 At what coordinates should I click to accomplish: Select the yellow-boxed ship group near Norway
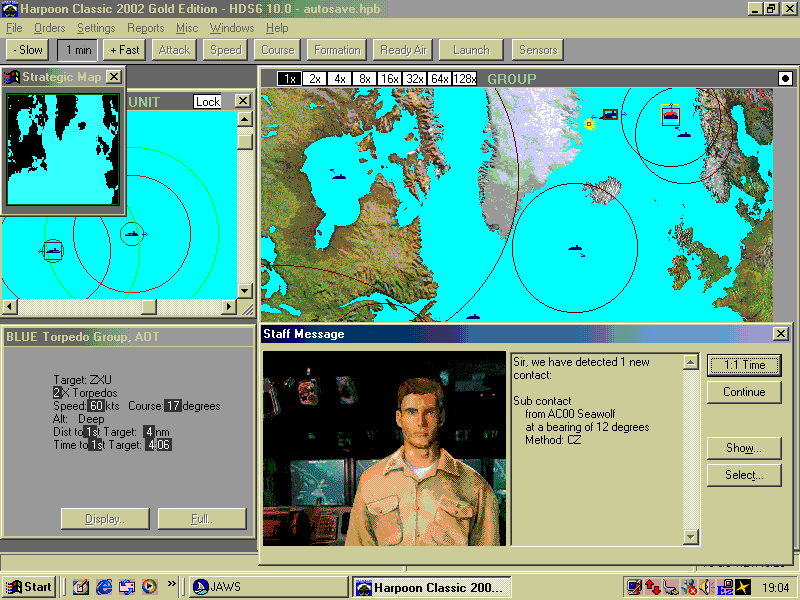pos(670,114)
